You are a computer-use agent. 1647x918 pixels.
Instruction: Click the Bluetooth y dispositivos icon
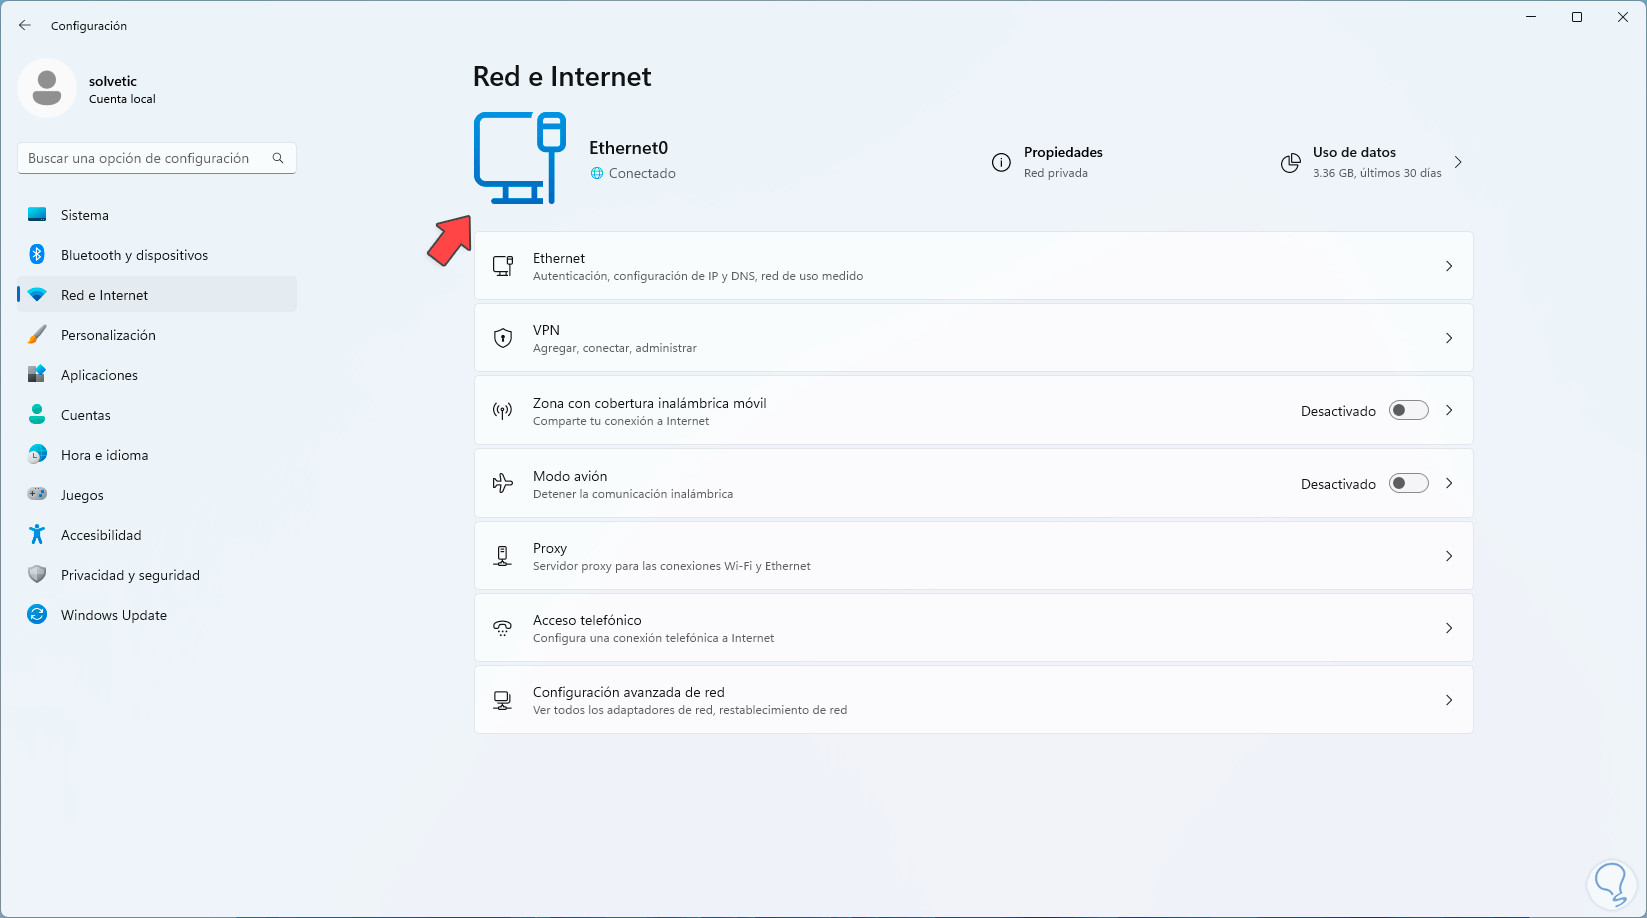37,255
